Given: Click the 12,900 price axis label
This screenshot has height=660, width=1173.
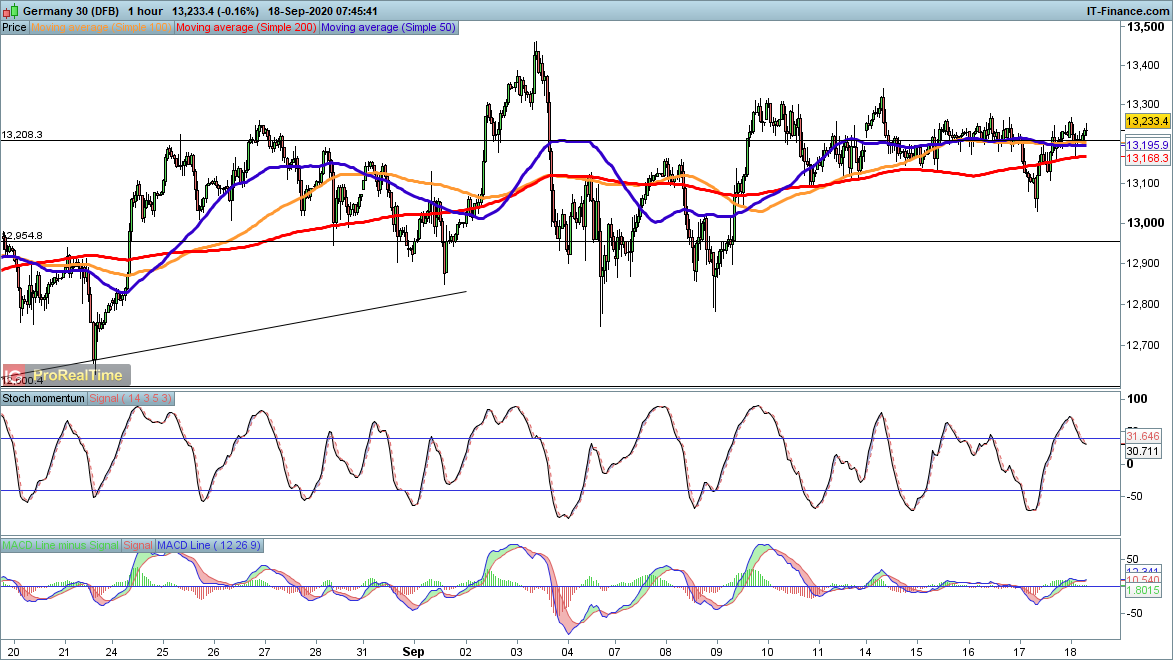Looking at the screenshot, I should click(1143, 263).
